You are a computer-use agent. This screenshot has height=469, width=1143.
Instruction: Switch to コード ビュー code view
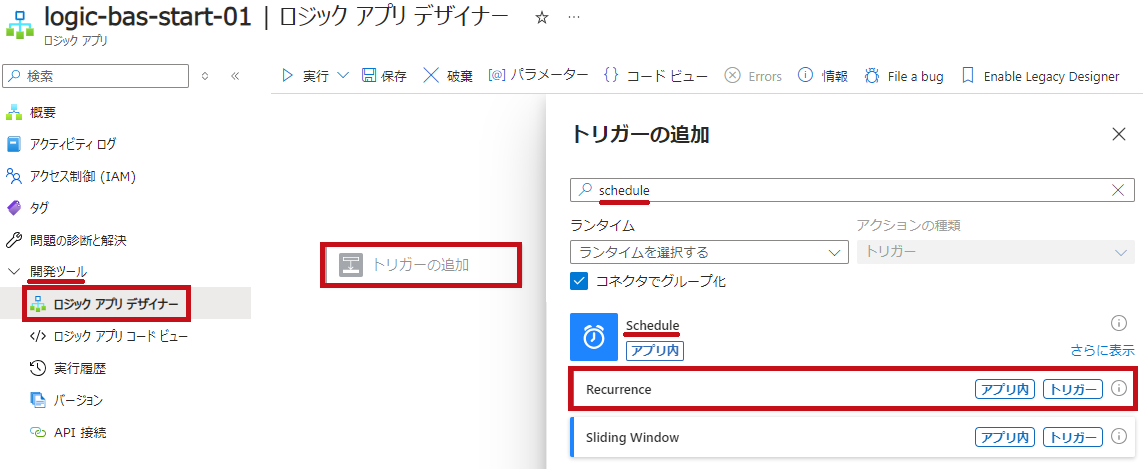[656, 76]
